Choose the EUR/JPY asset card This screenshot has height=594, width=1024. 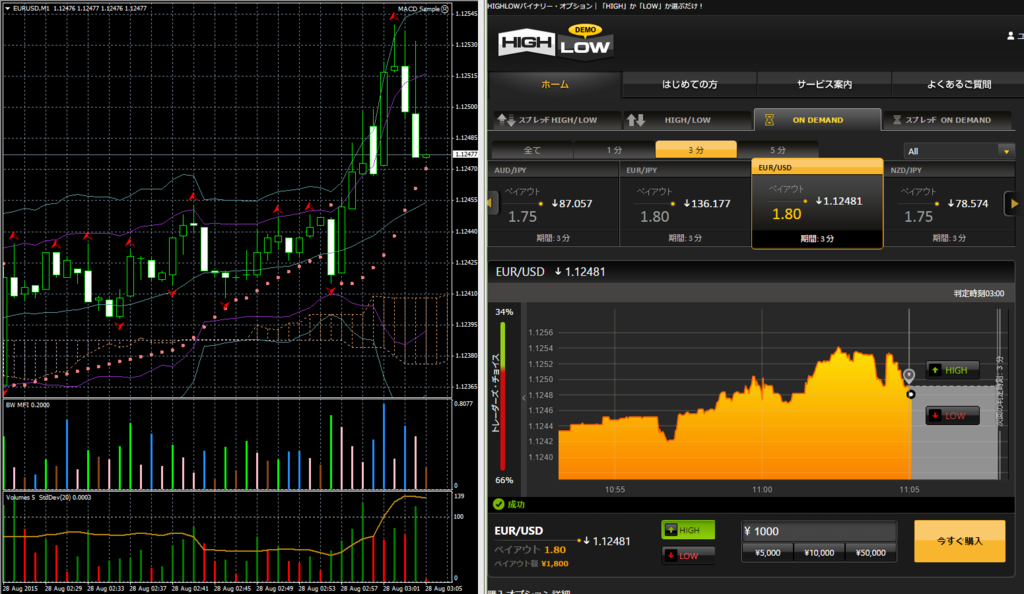[x=685, y=204]
